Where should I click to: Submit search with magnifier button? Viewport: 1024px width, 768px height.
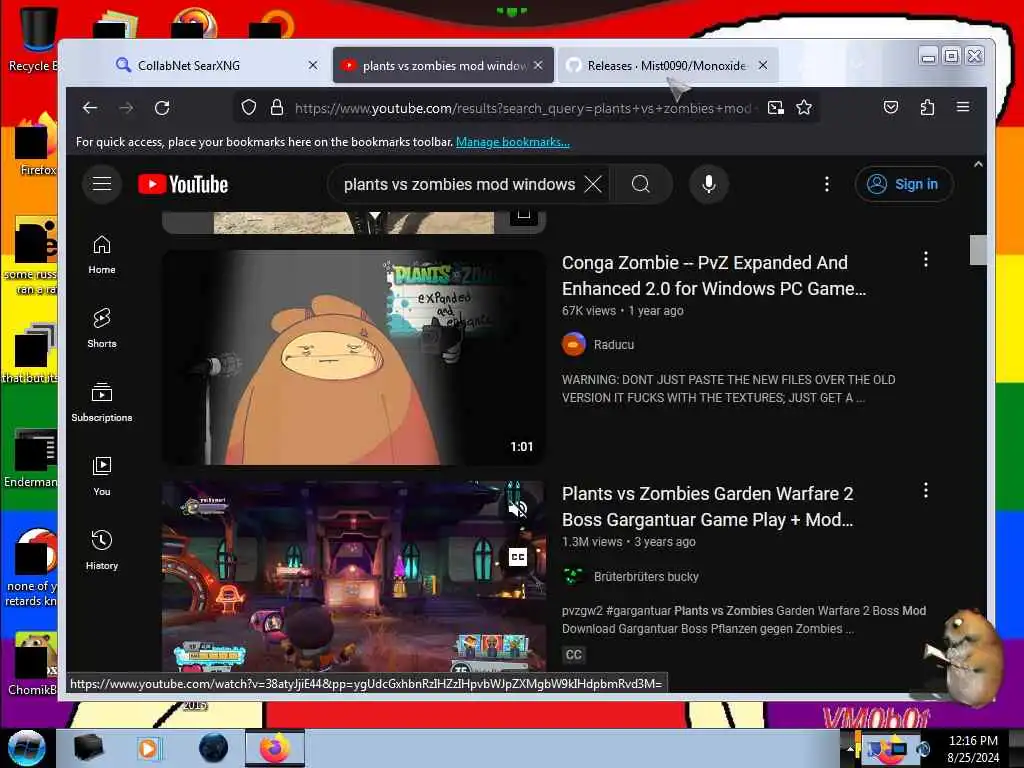[x=641, y=184]
